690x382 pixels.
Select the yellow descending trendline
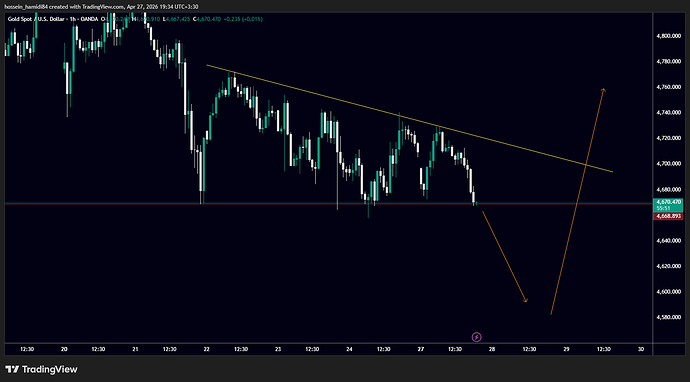[x=409, y=118]
